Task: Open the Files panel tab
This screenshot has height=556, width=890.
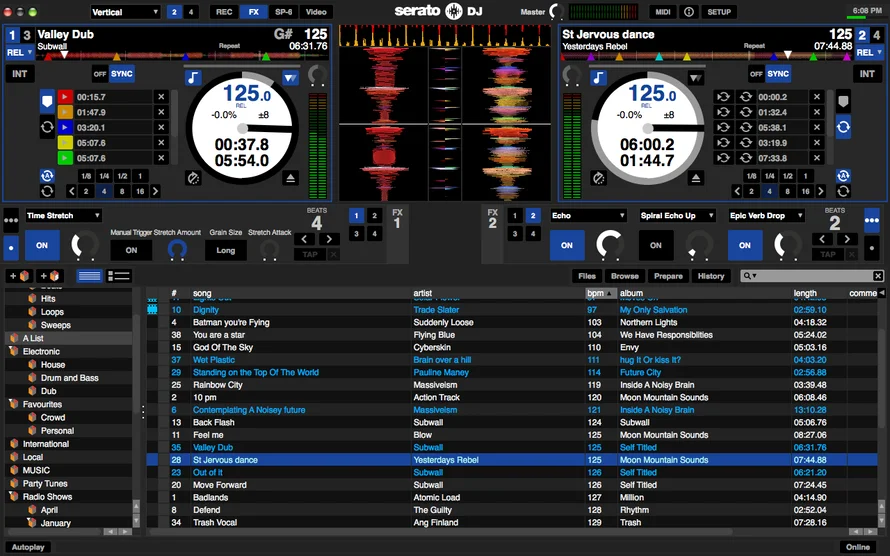Action: [587, 276]
